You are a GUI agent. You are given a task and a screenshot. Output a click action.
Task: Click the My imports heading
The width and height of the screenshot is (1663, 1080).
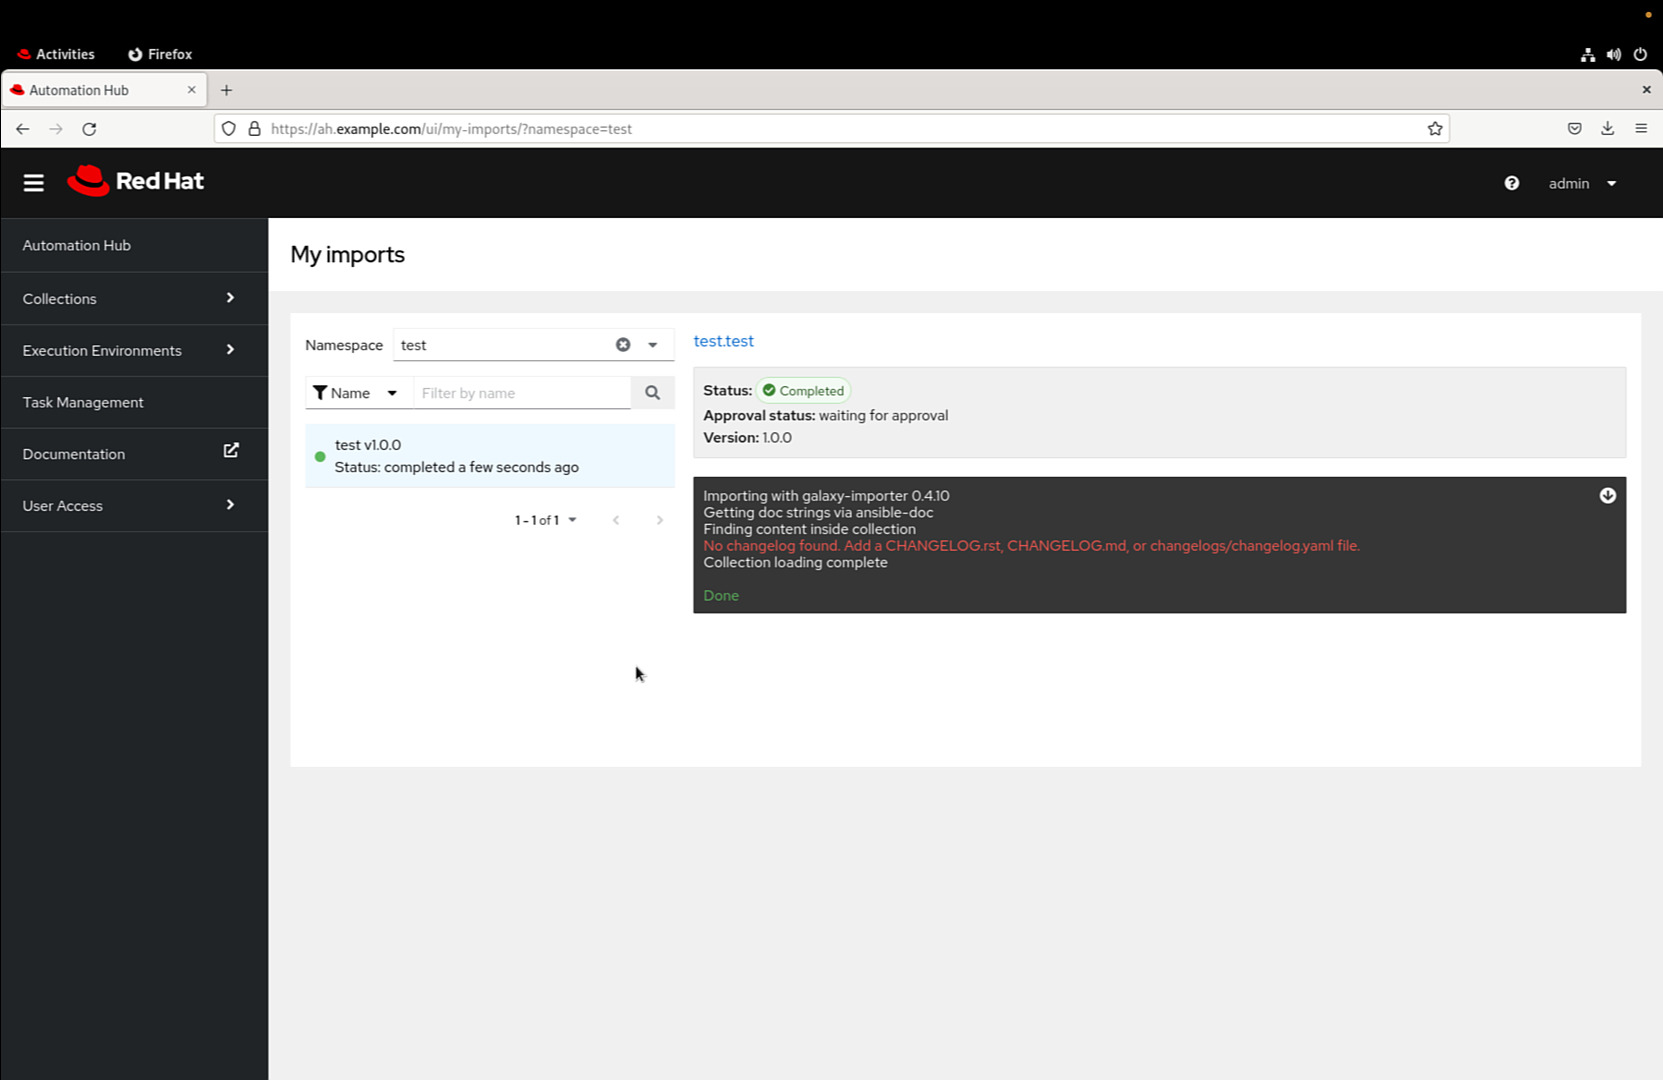348,255
